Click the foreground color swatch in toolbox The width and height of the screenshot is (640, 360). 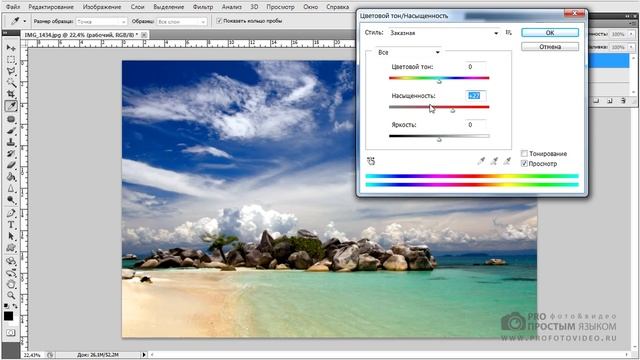[x=8, y=316]
